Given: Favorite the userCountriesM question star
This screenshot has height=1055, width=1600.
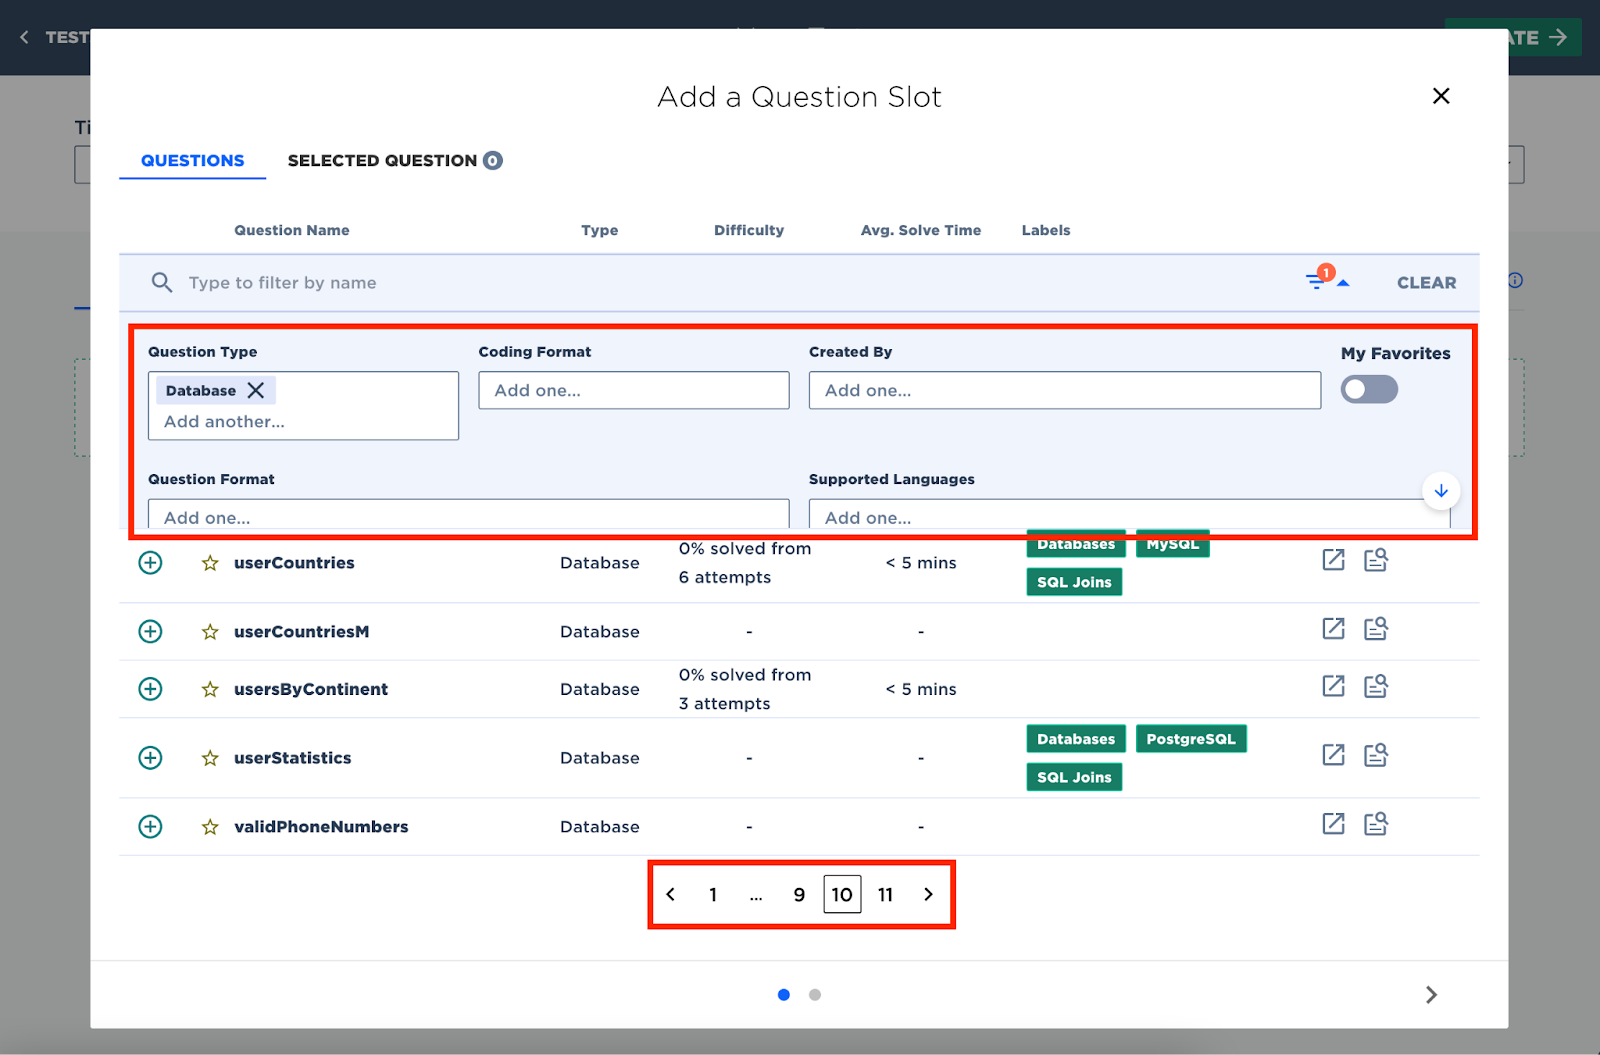Looking at the screenshot, I should [210, 632].
